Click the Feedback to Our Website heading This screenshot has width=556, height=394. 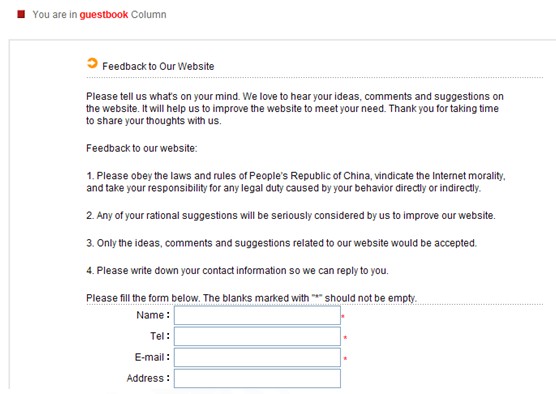coord(158,66)
